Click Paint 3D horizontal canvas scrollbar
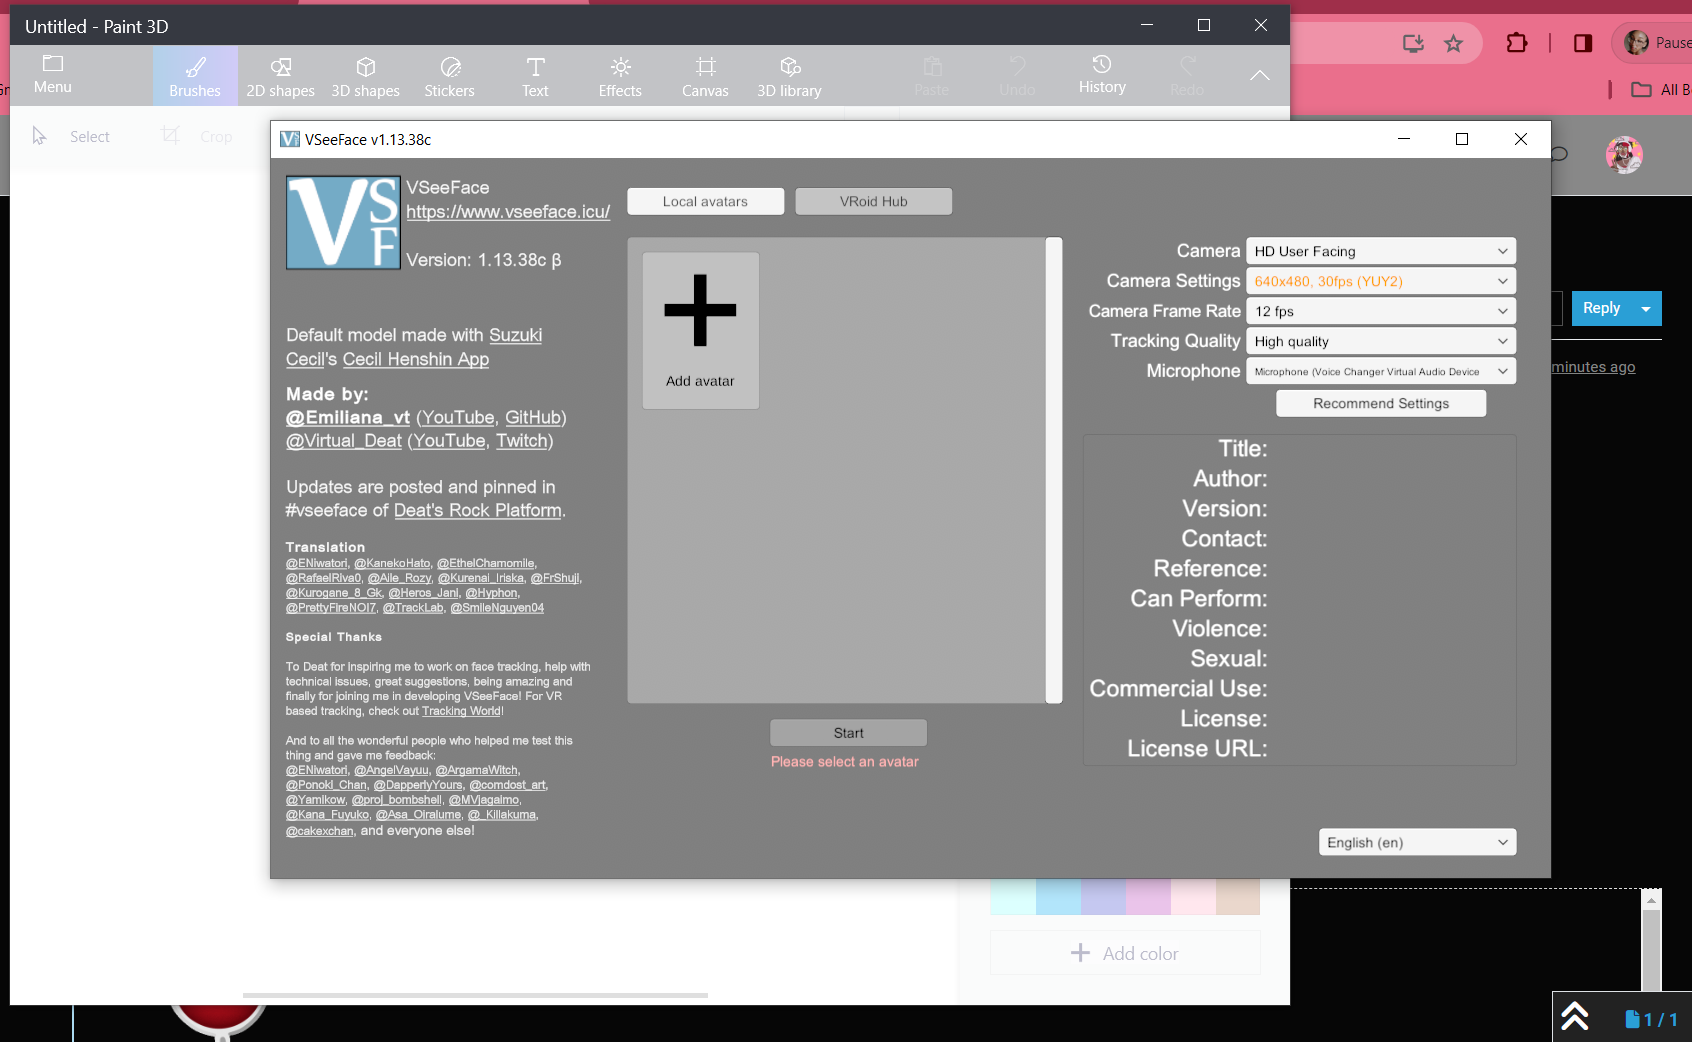 click(475, 995)
